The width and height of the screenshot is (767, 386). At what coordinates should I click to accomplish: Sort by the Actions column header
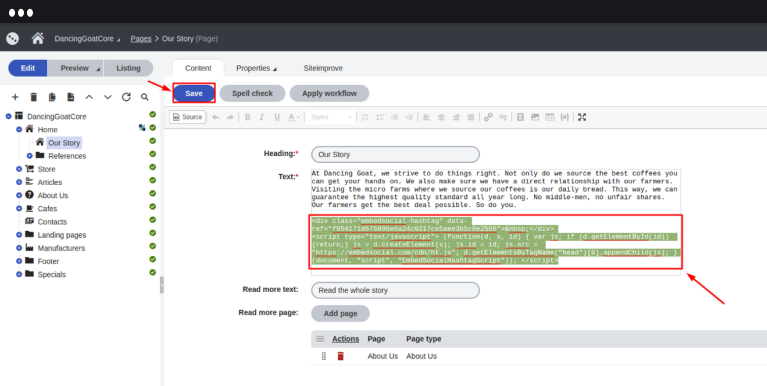(x=345, y=339)
